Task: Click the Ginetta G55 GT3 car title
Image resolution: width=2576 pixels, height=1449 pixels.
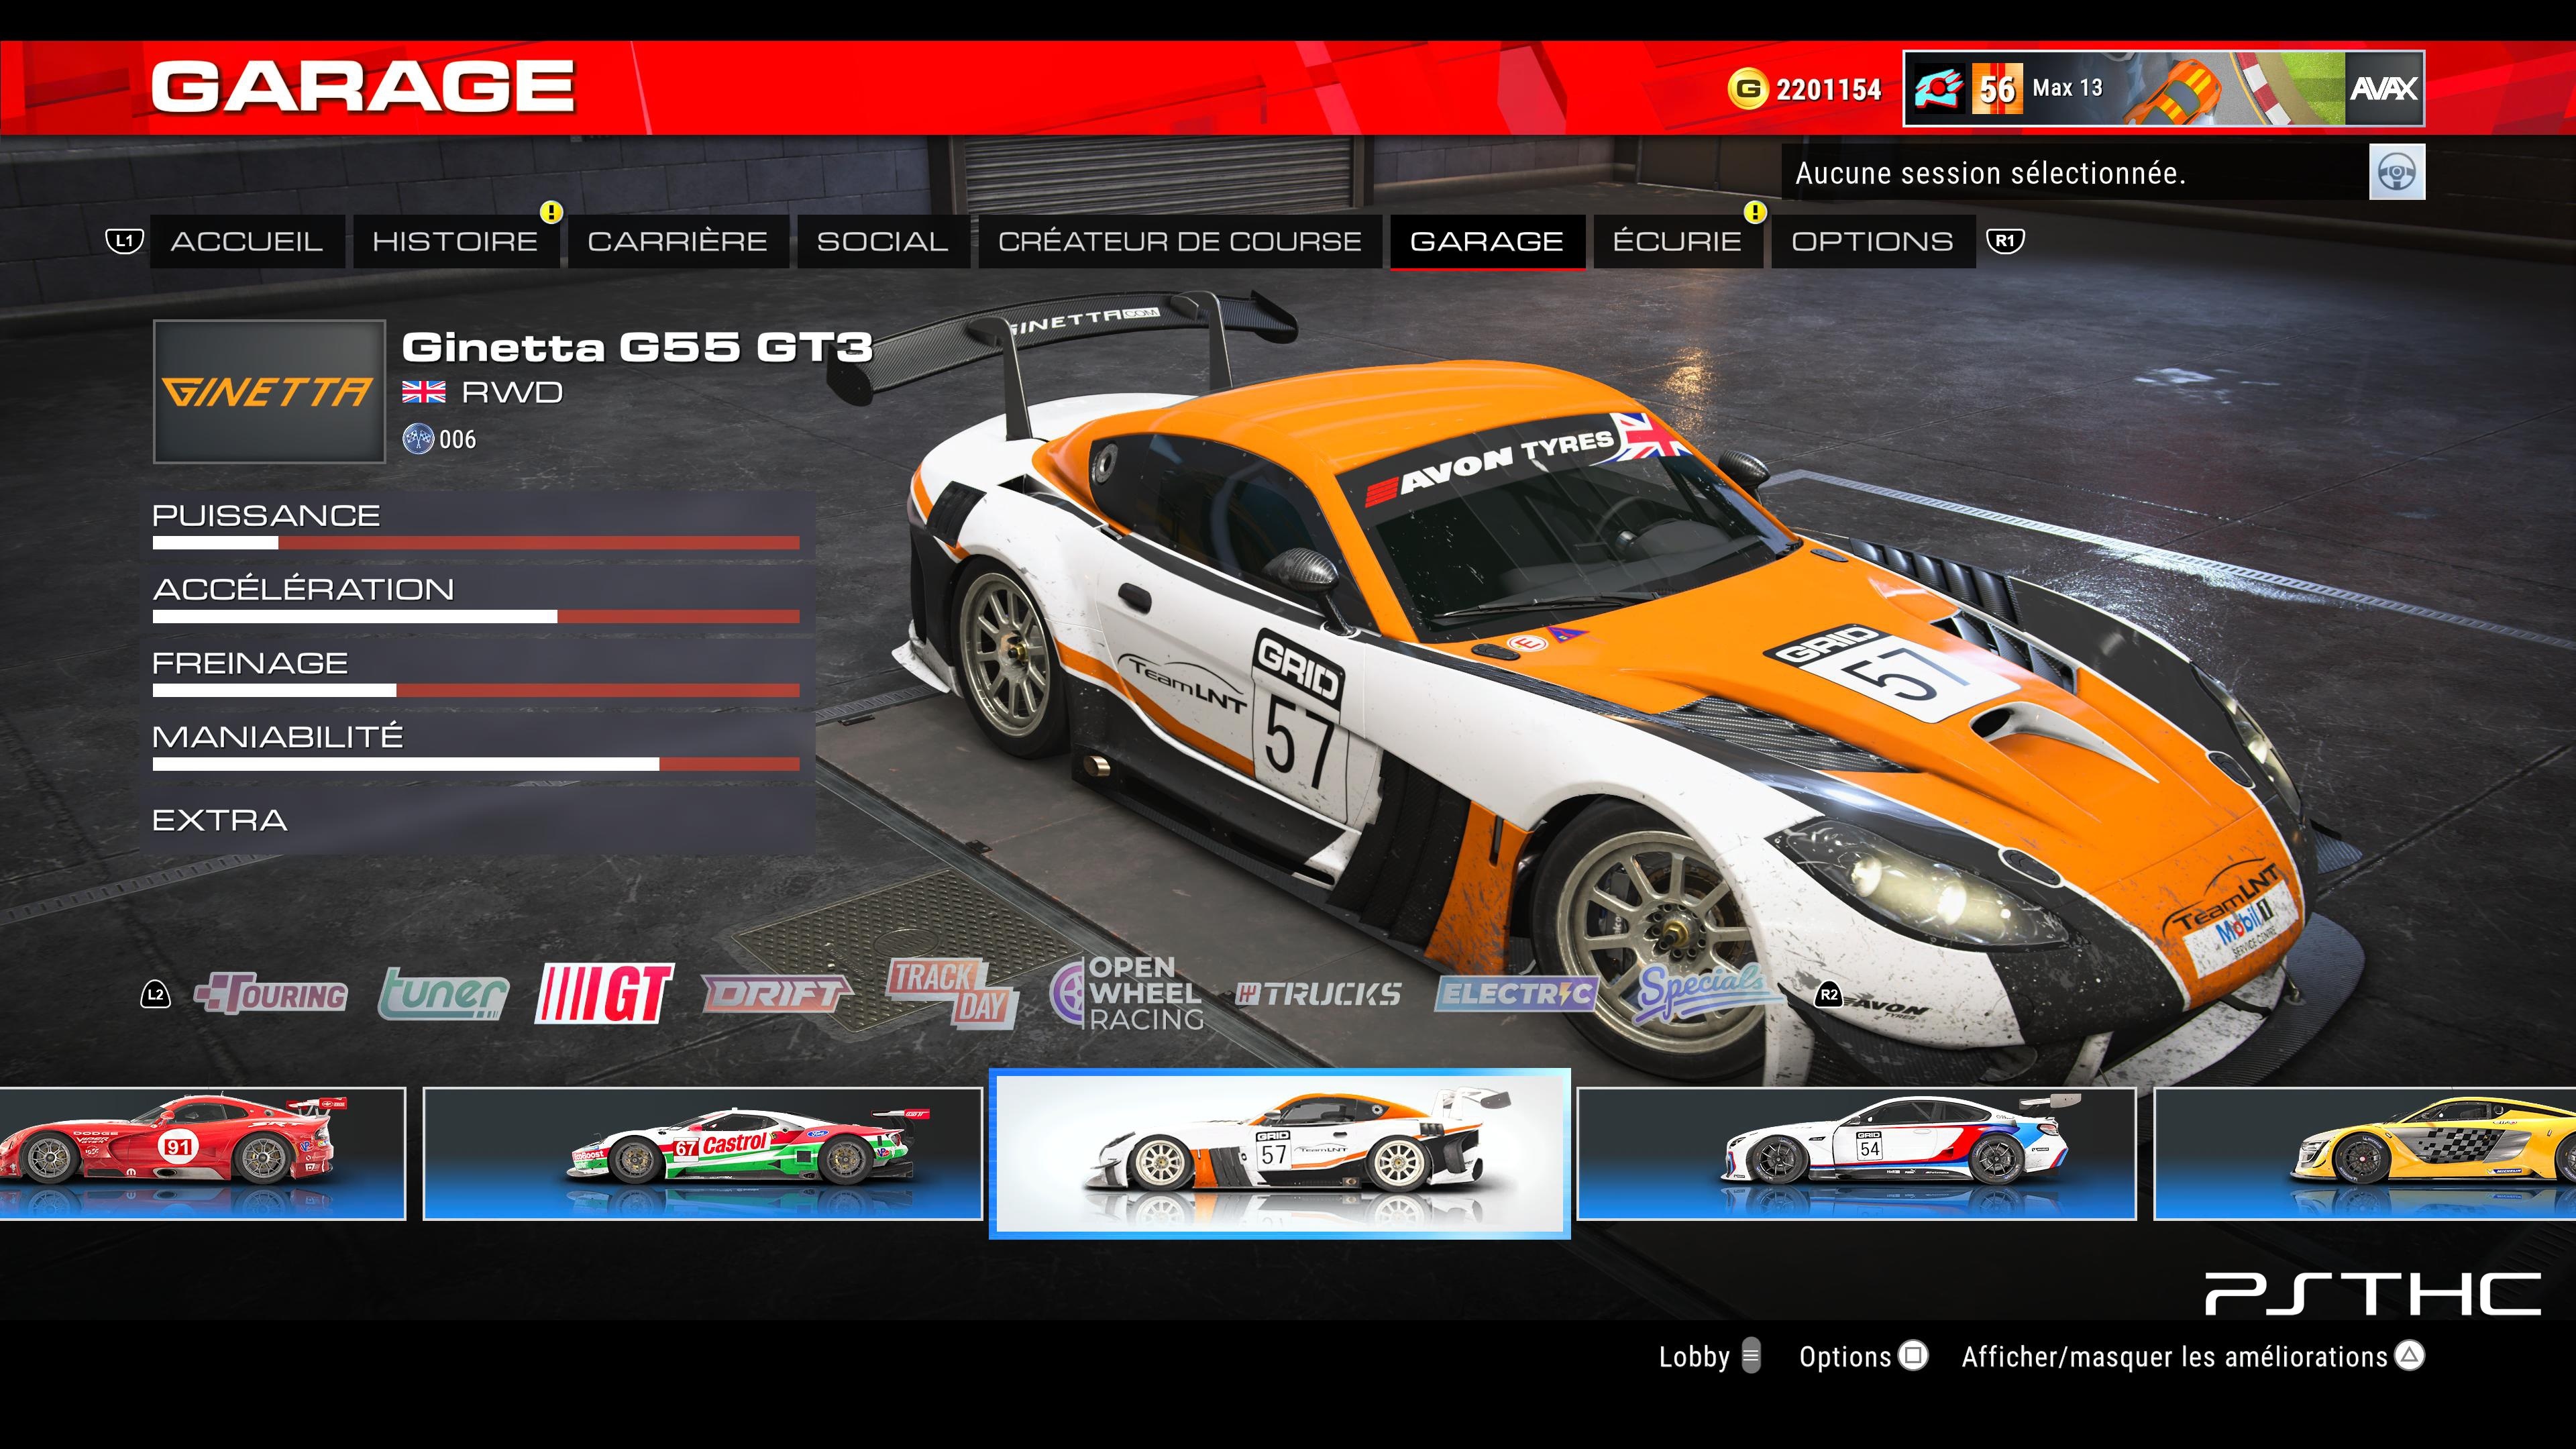Action: tap(637, 347)
